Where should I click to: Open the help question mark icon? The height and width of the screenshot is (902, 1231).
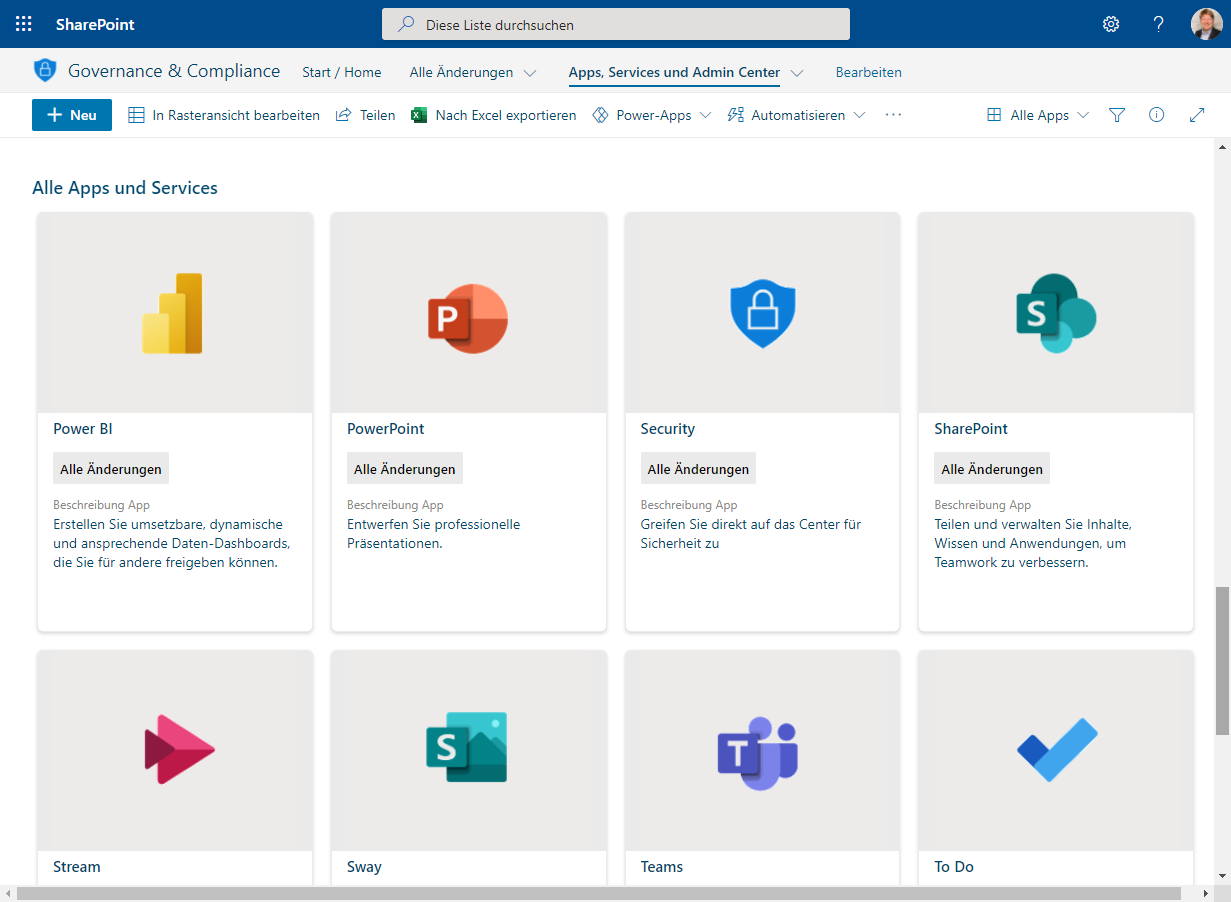pyautogui.click(x=1159, y=24)
